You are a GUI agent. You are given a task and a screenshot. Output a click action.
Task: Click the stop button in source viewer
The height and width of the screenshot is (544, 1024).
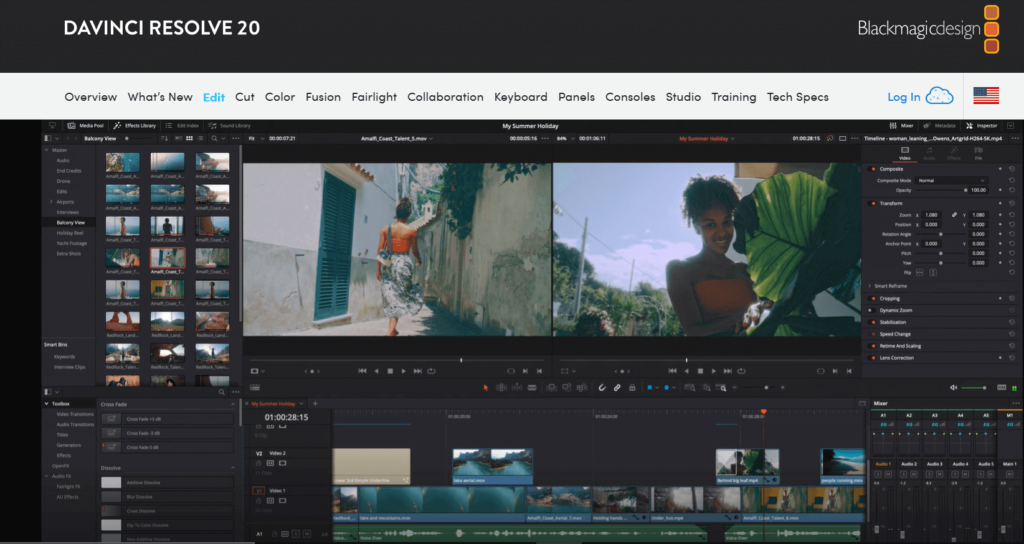coord(390,371)
